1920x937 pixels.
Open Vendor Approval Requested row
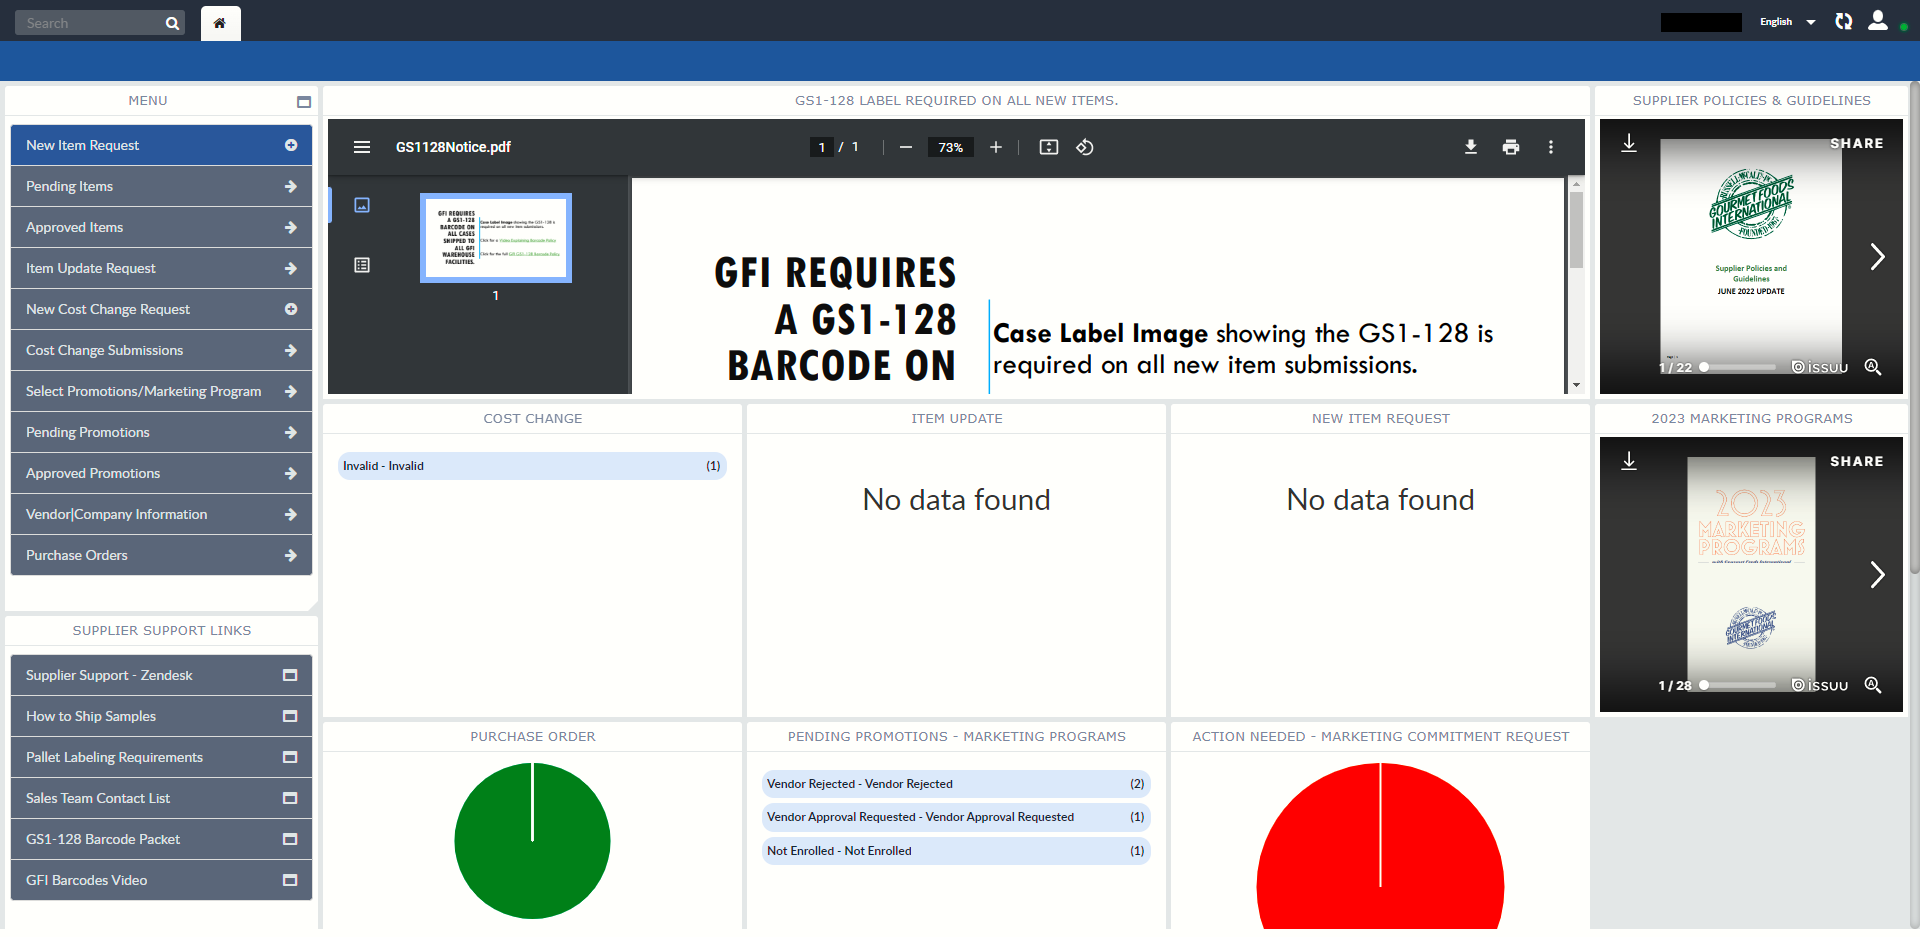coord(956,817)
